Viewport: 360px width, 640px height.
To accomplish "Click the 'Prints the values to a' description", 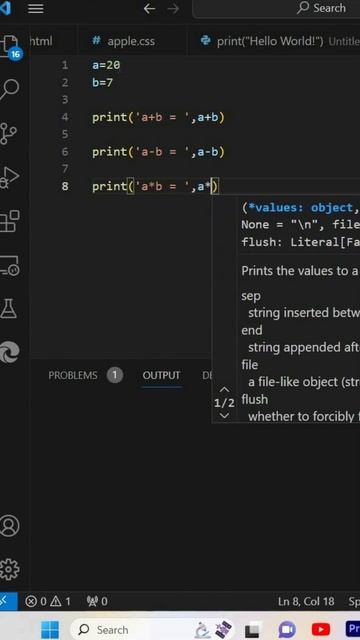I will click(x=300, y=271).
